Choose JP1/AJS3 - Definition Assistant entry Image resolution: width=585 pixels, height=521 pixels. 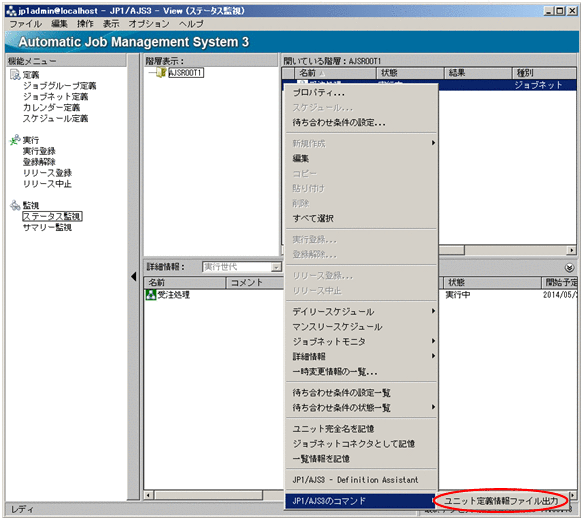(361, 480)
